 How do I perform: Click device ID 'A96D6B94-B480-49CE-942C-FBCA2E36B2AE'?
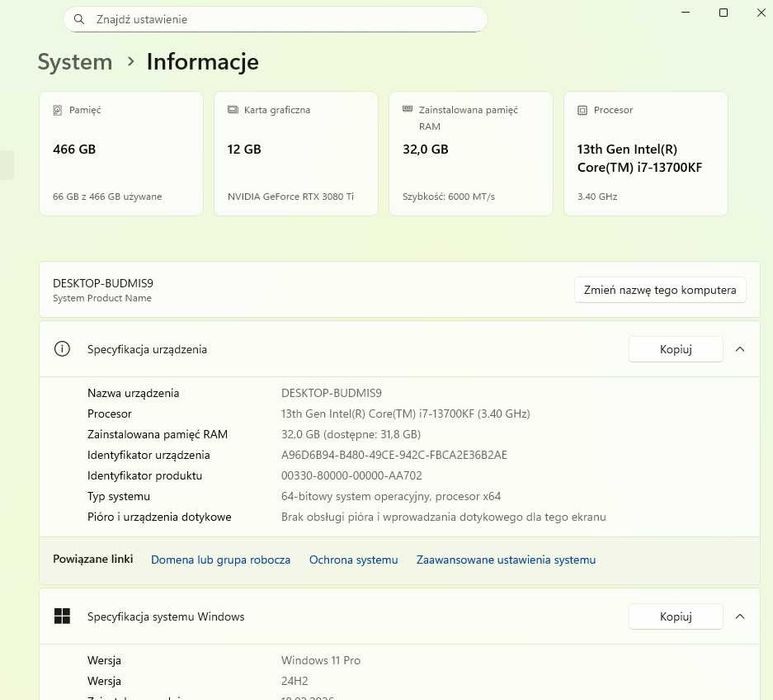(x=394, y=455)
